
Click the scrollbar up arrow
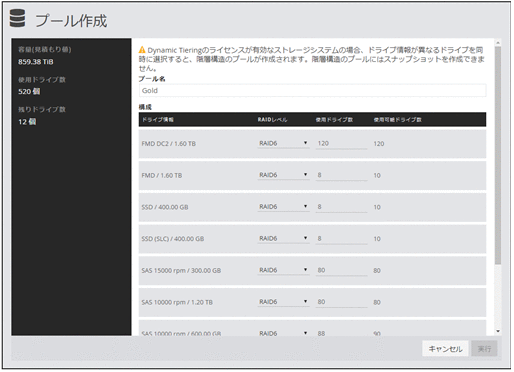(x=498, y=43)
